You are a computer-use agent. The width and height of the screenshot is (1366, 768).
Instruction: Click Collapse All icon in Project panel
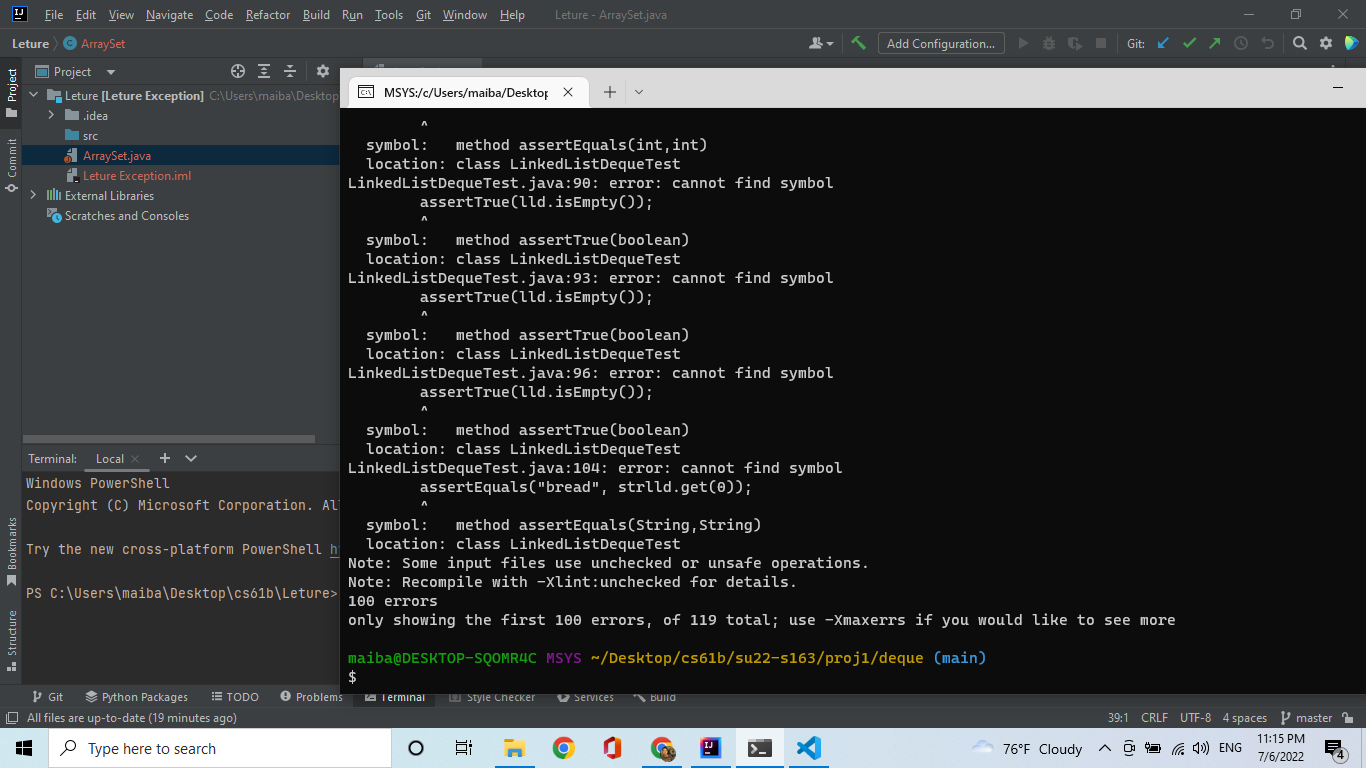(290, 71)
